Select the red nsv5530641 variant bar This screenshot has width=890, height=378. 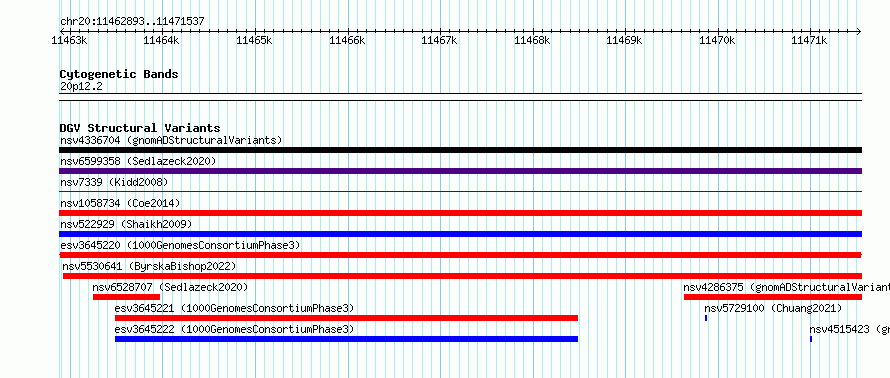462,276
